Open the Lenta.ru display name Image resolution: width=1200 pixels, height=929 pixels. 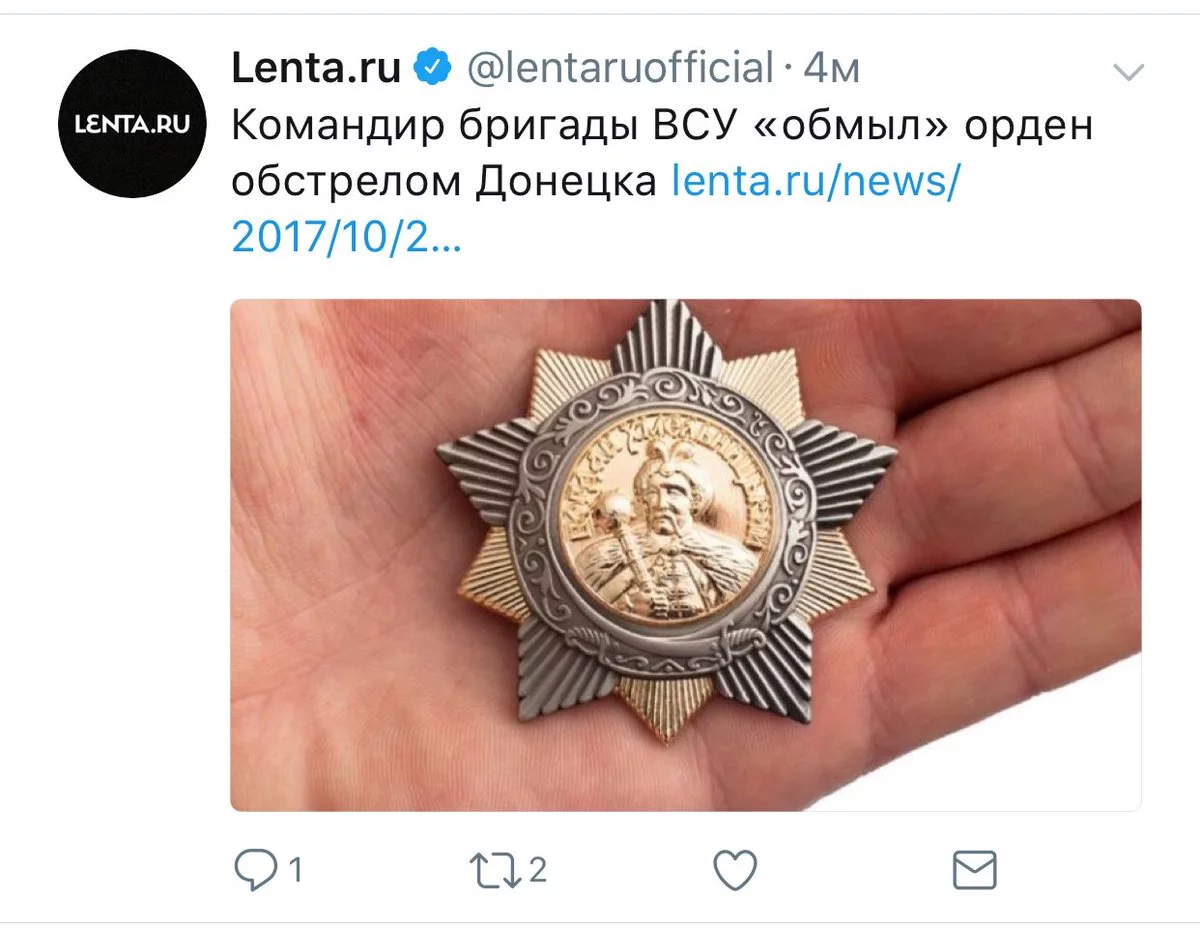[316, 68]
